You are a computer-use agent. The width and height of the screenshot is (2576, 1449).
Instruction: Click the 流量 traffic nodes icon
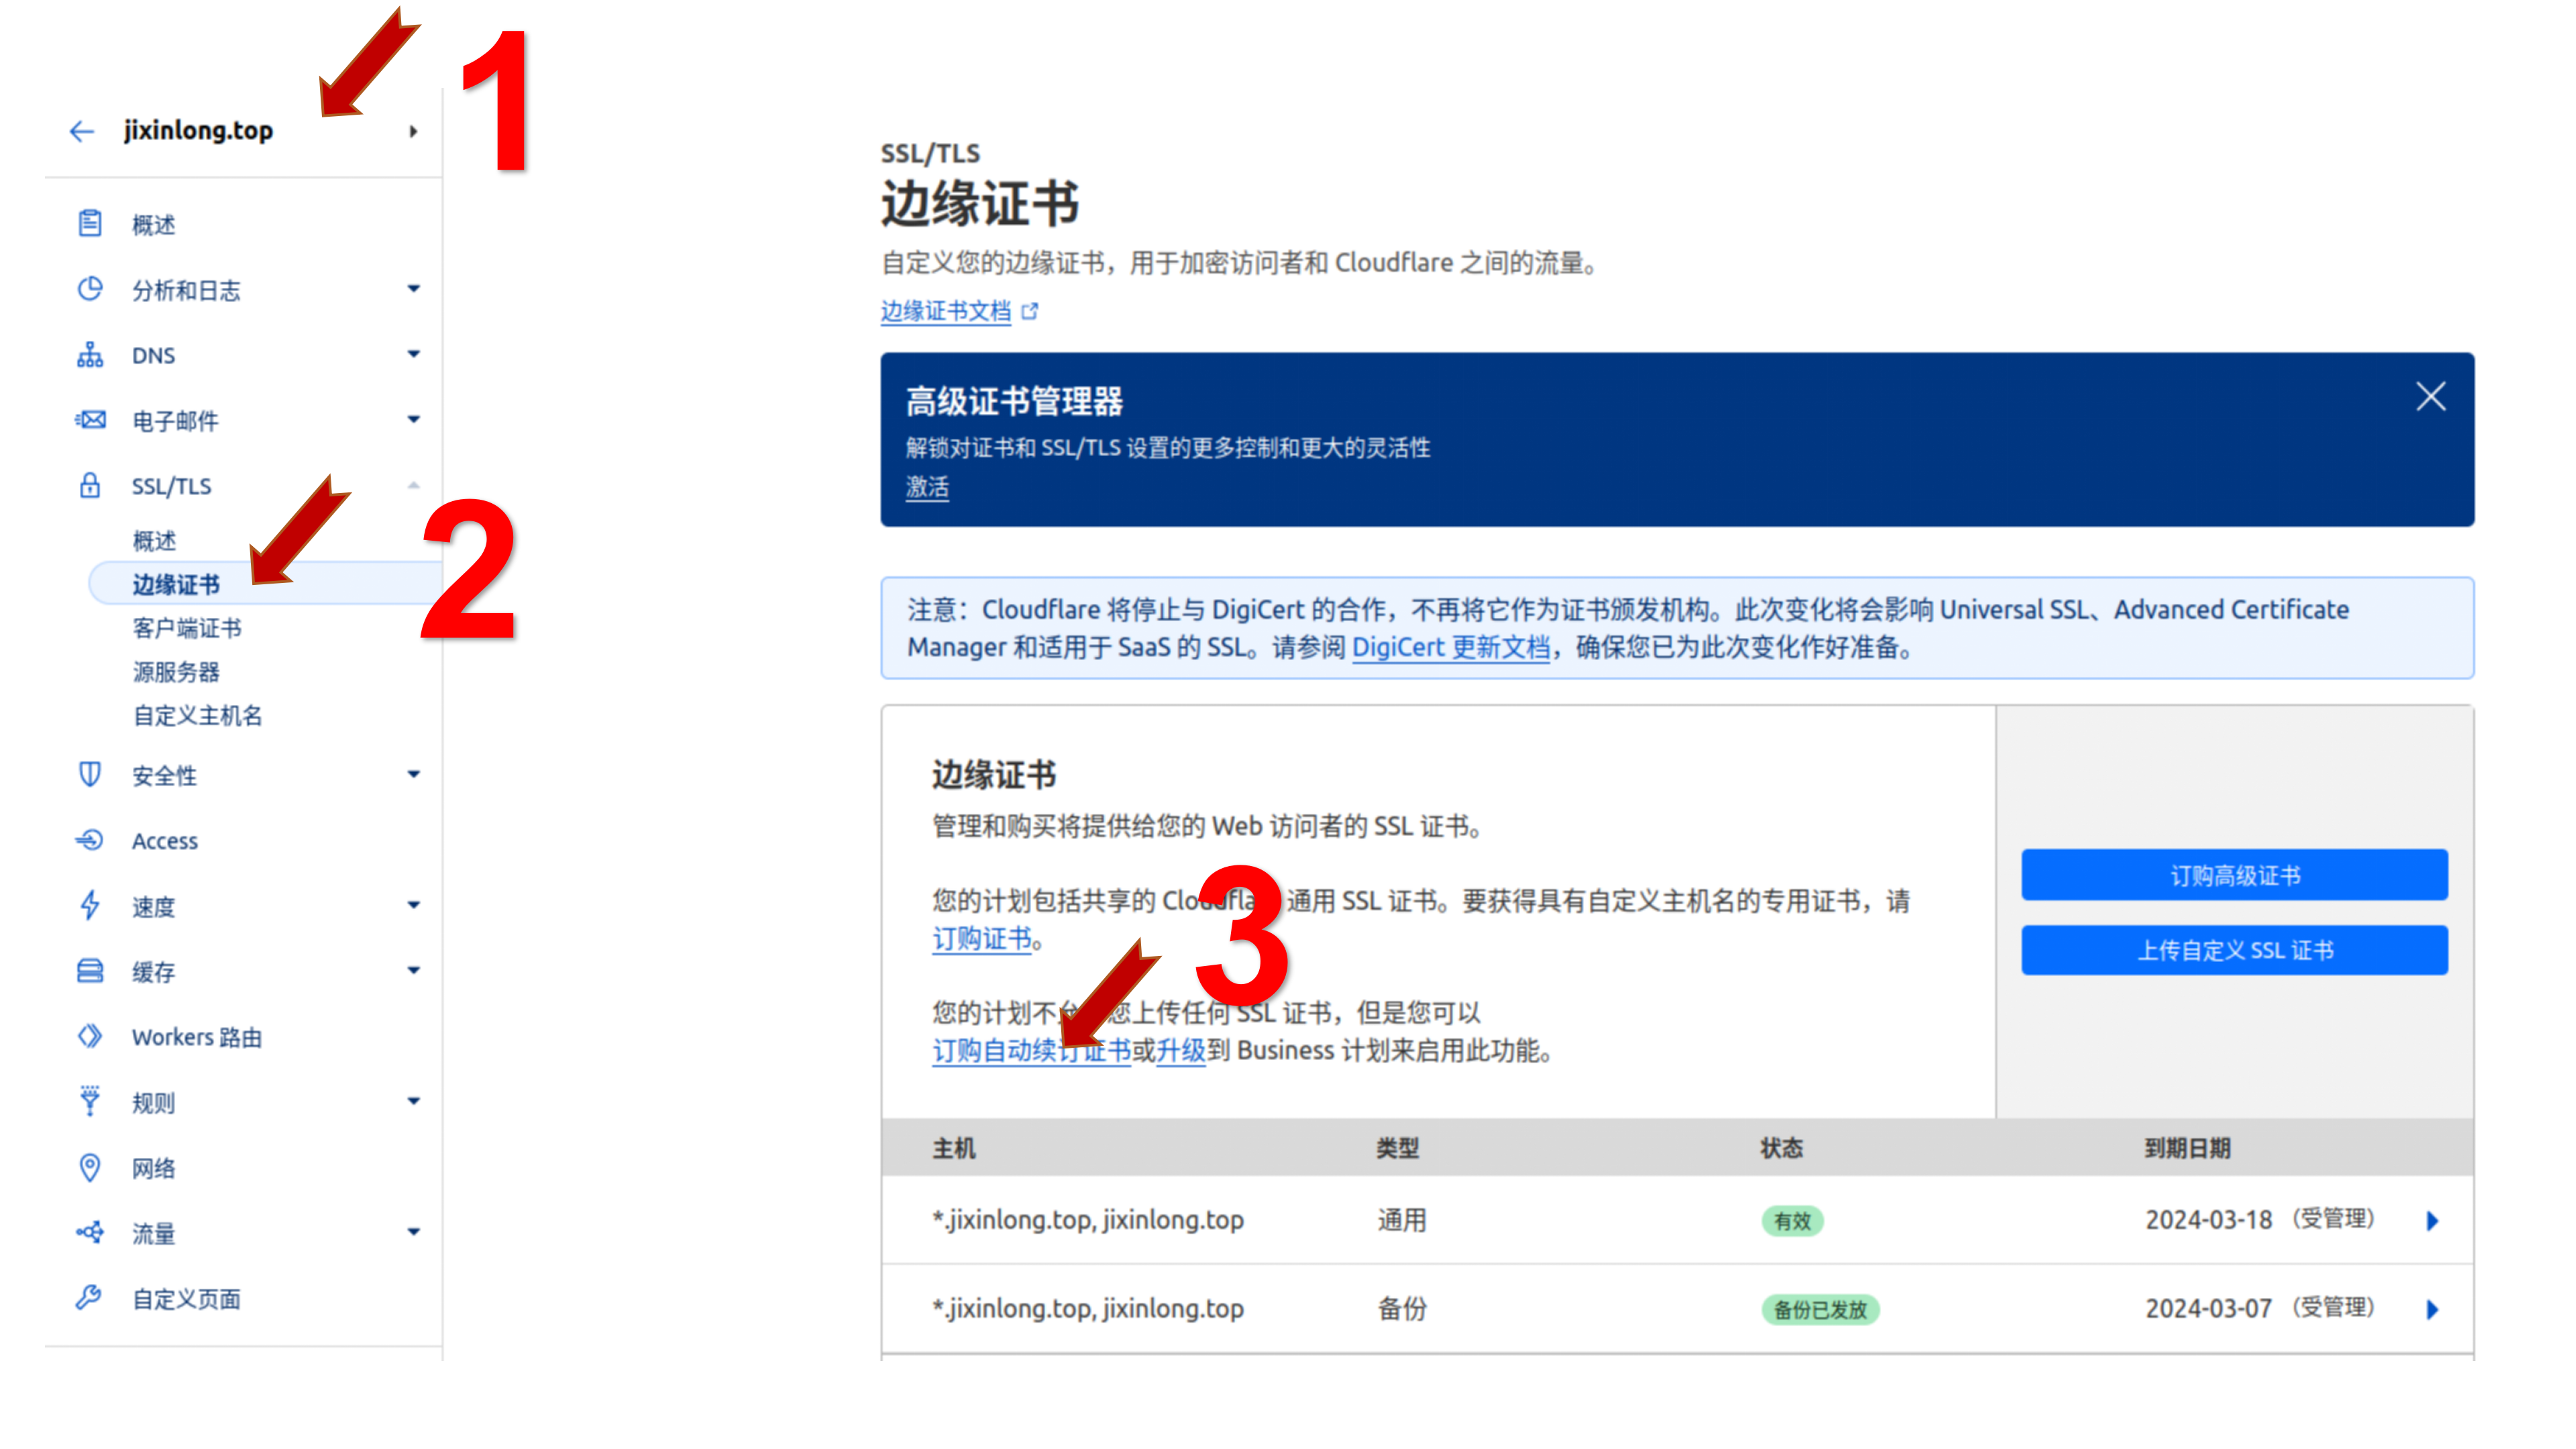[x=90, y=1232]
